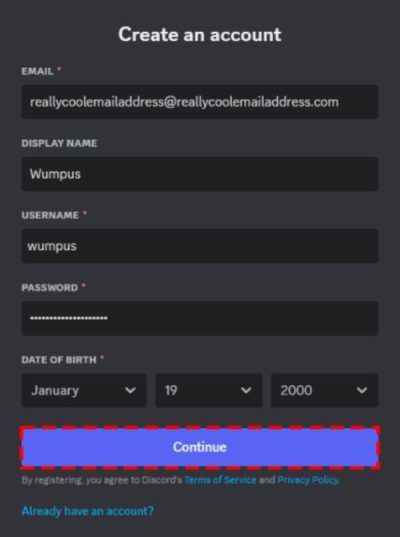
Task: Click the chevron arrow beside day 19
Action: (x=246, y=390)
